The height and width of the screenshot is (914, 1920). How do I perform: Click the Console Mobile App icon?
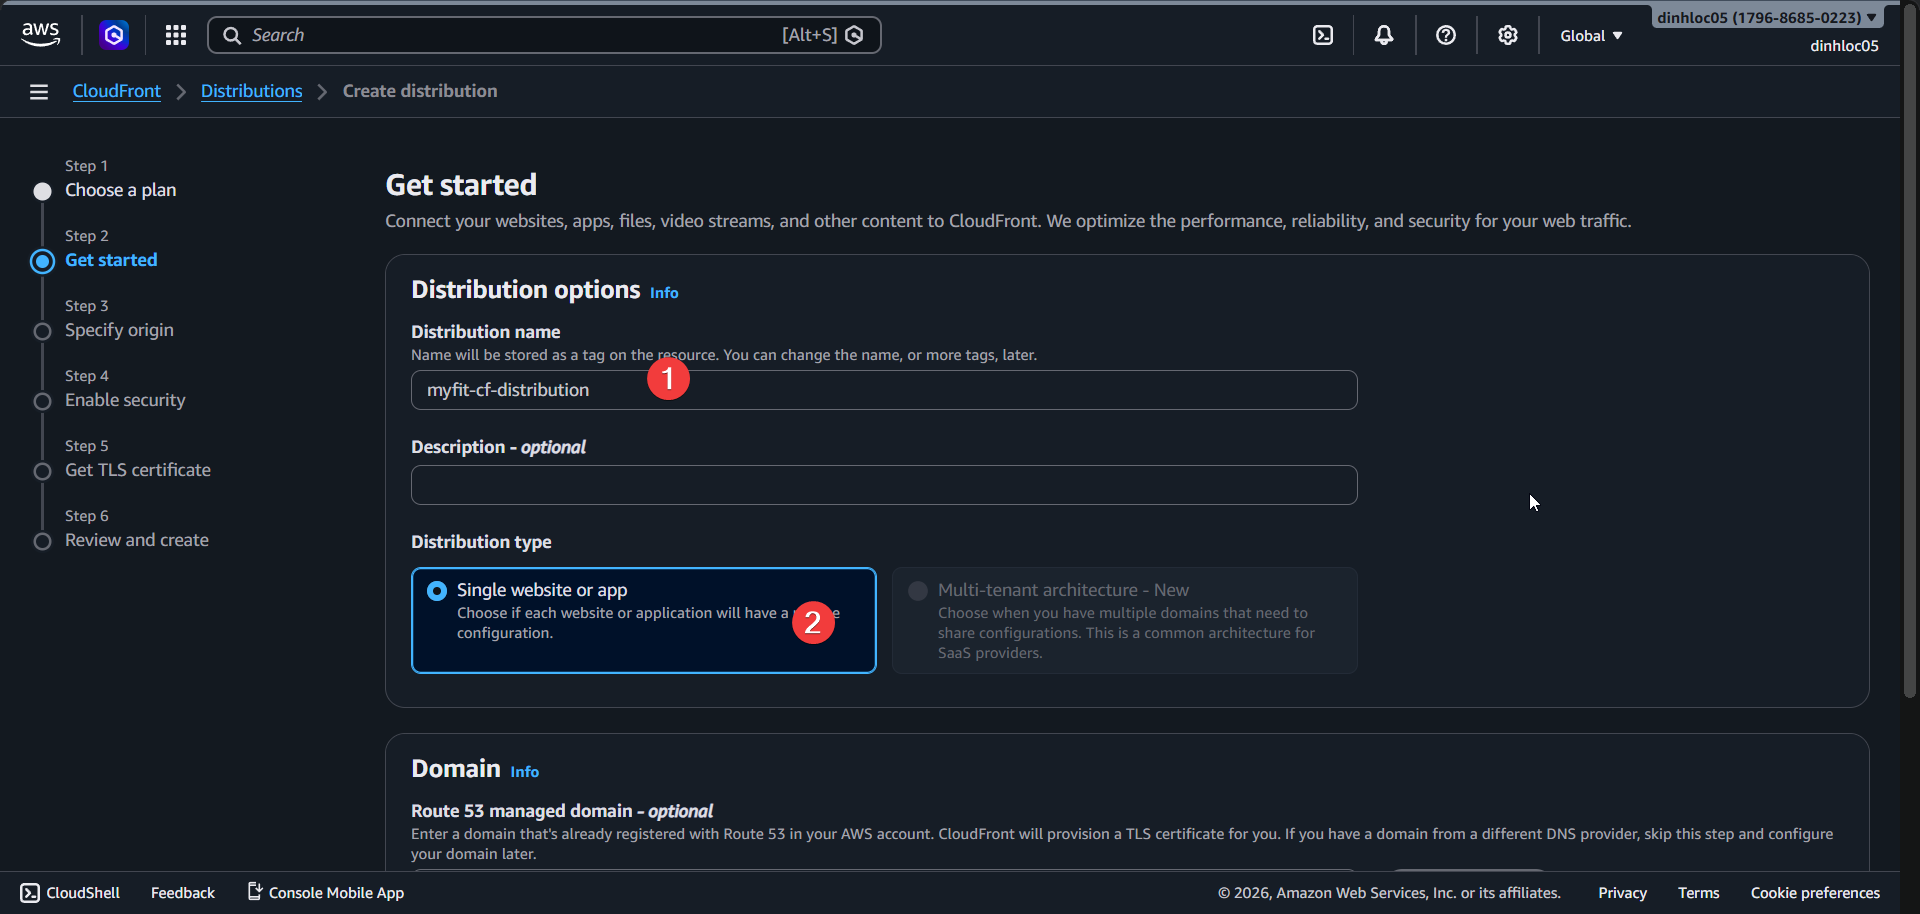(x=253, y=892)
